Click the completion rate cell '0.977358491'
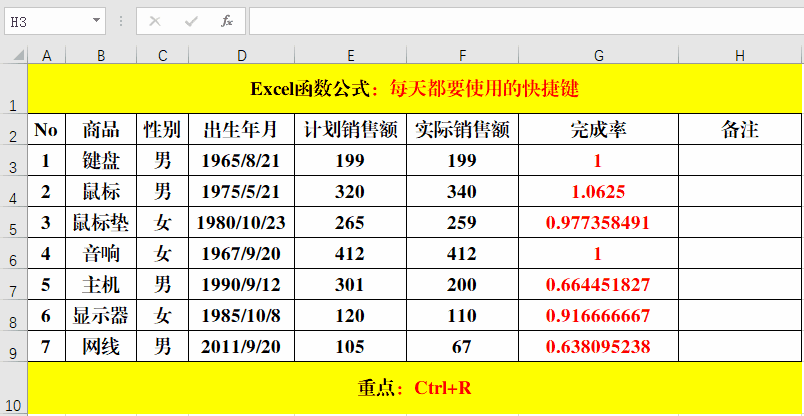Screen dimensions: 804x416 coord(598,223)
